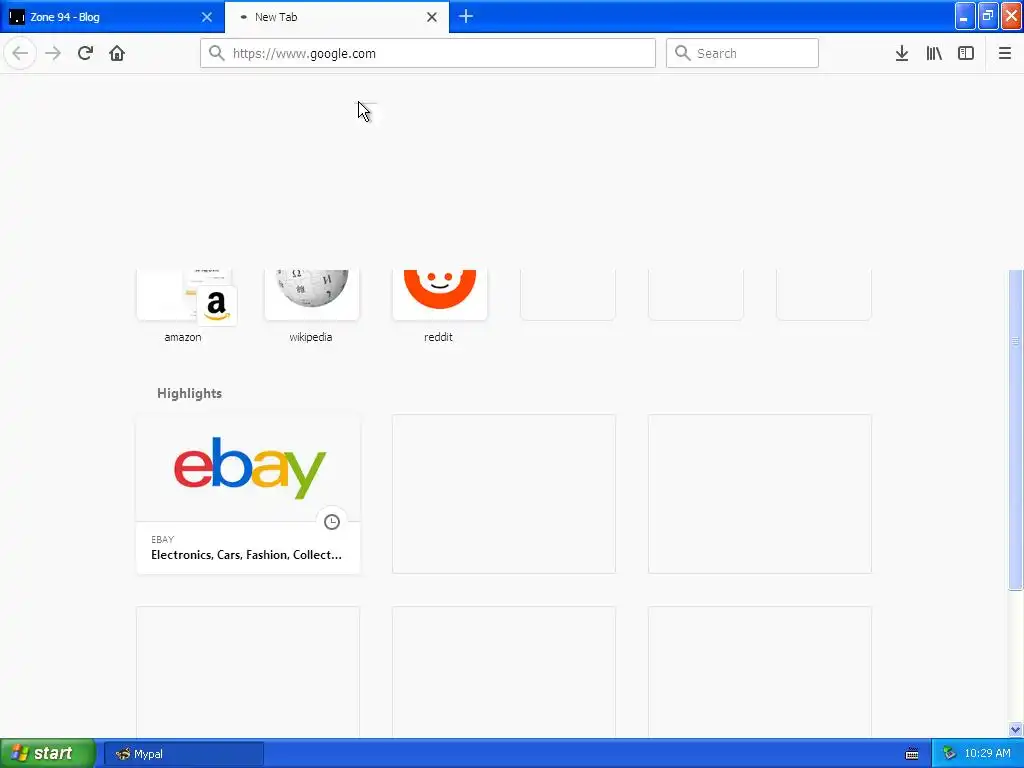This screenshot has height=768, width=1024.
Task: Focus the Search box in toolbar
Action: pyautogui.click(x=742, y=53)
